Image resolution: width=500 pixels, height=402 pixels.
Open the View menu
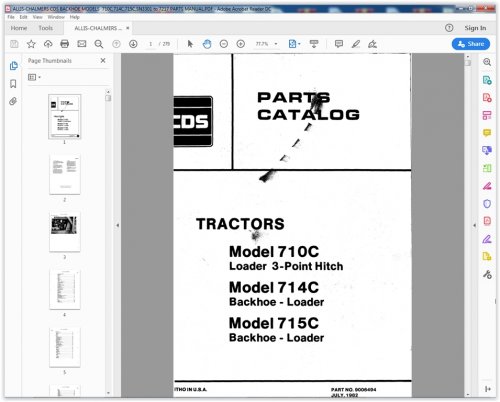(37, 17)
